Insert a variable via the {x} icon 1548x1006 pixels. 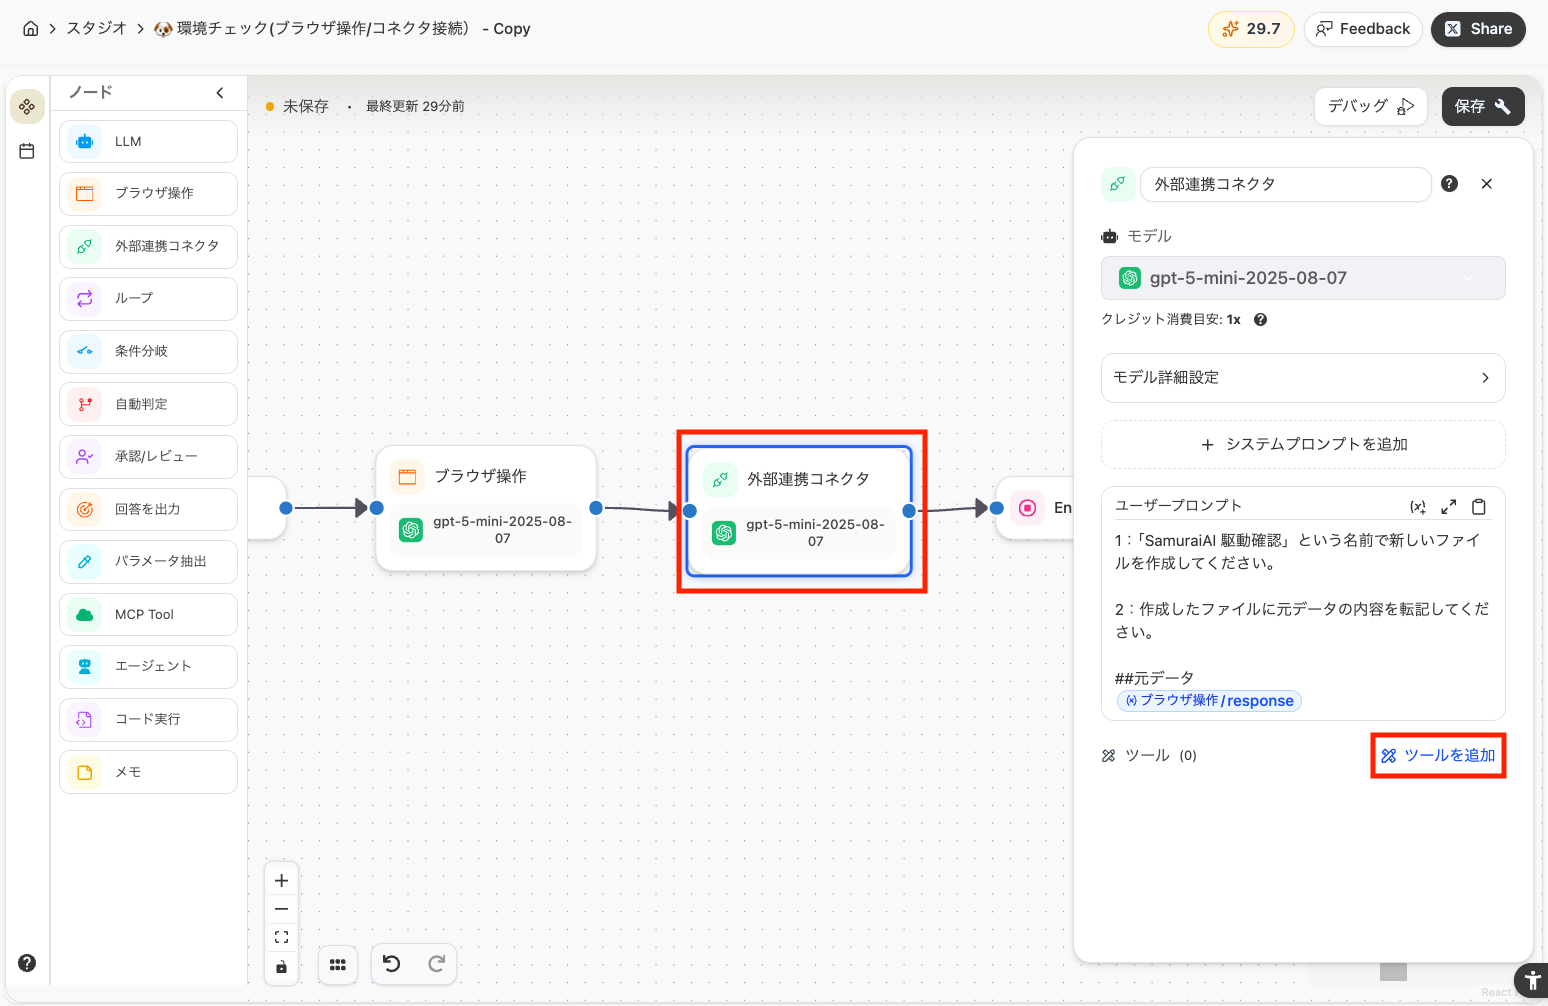click(1418, 506)
